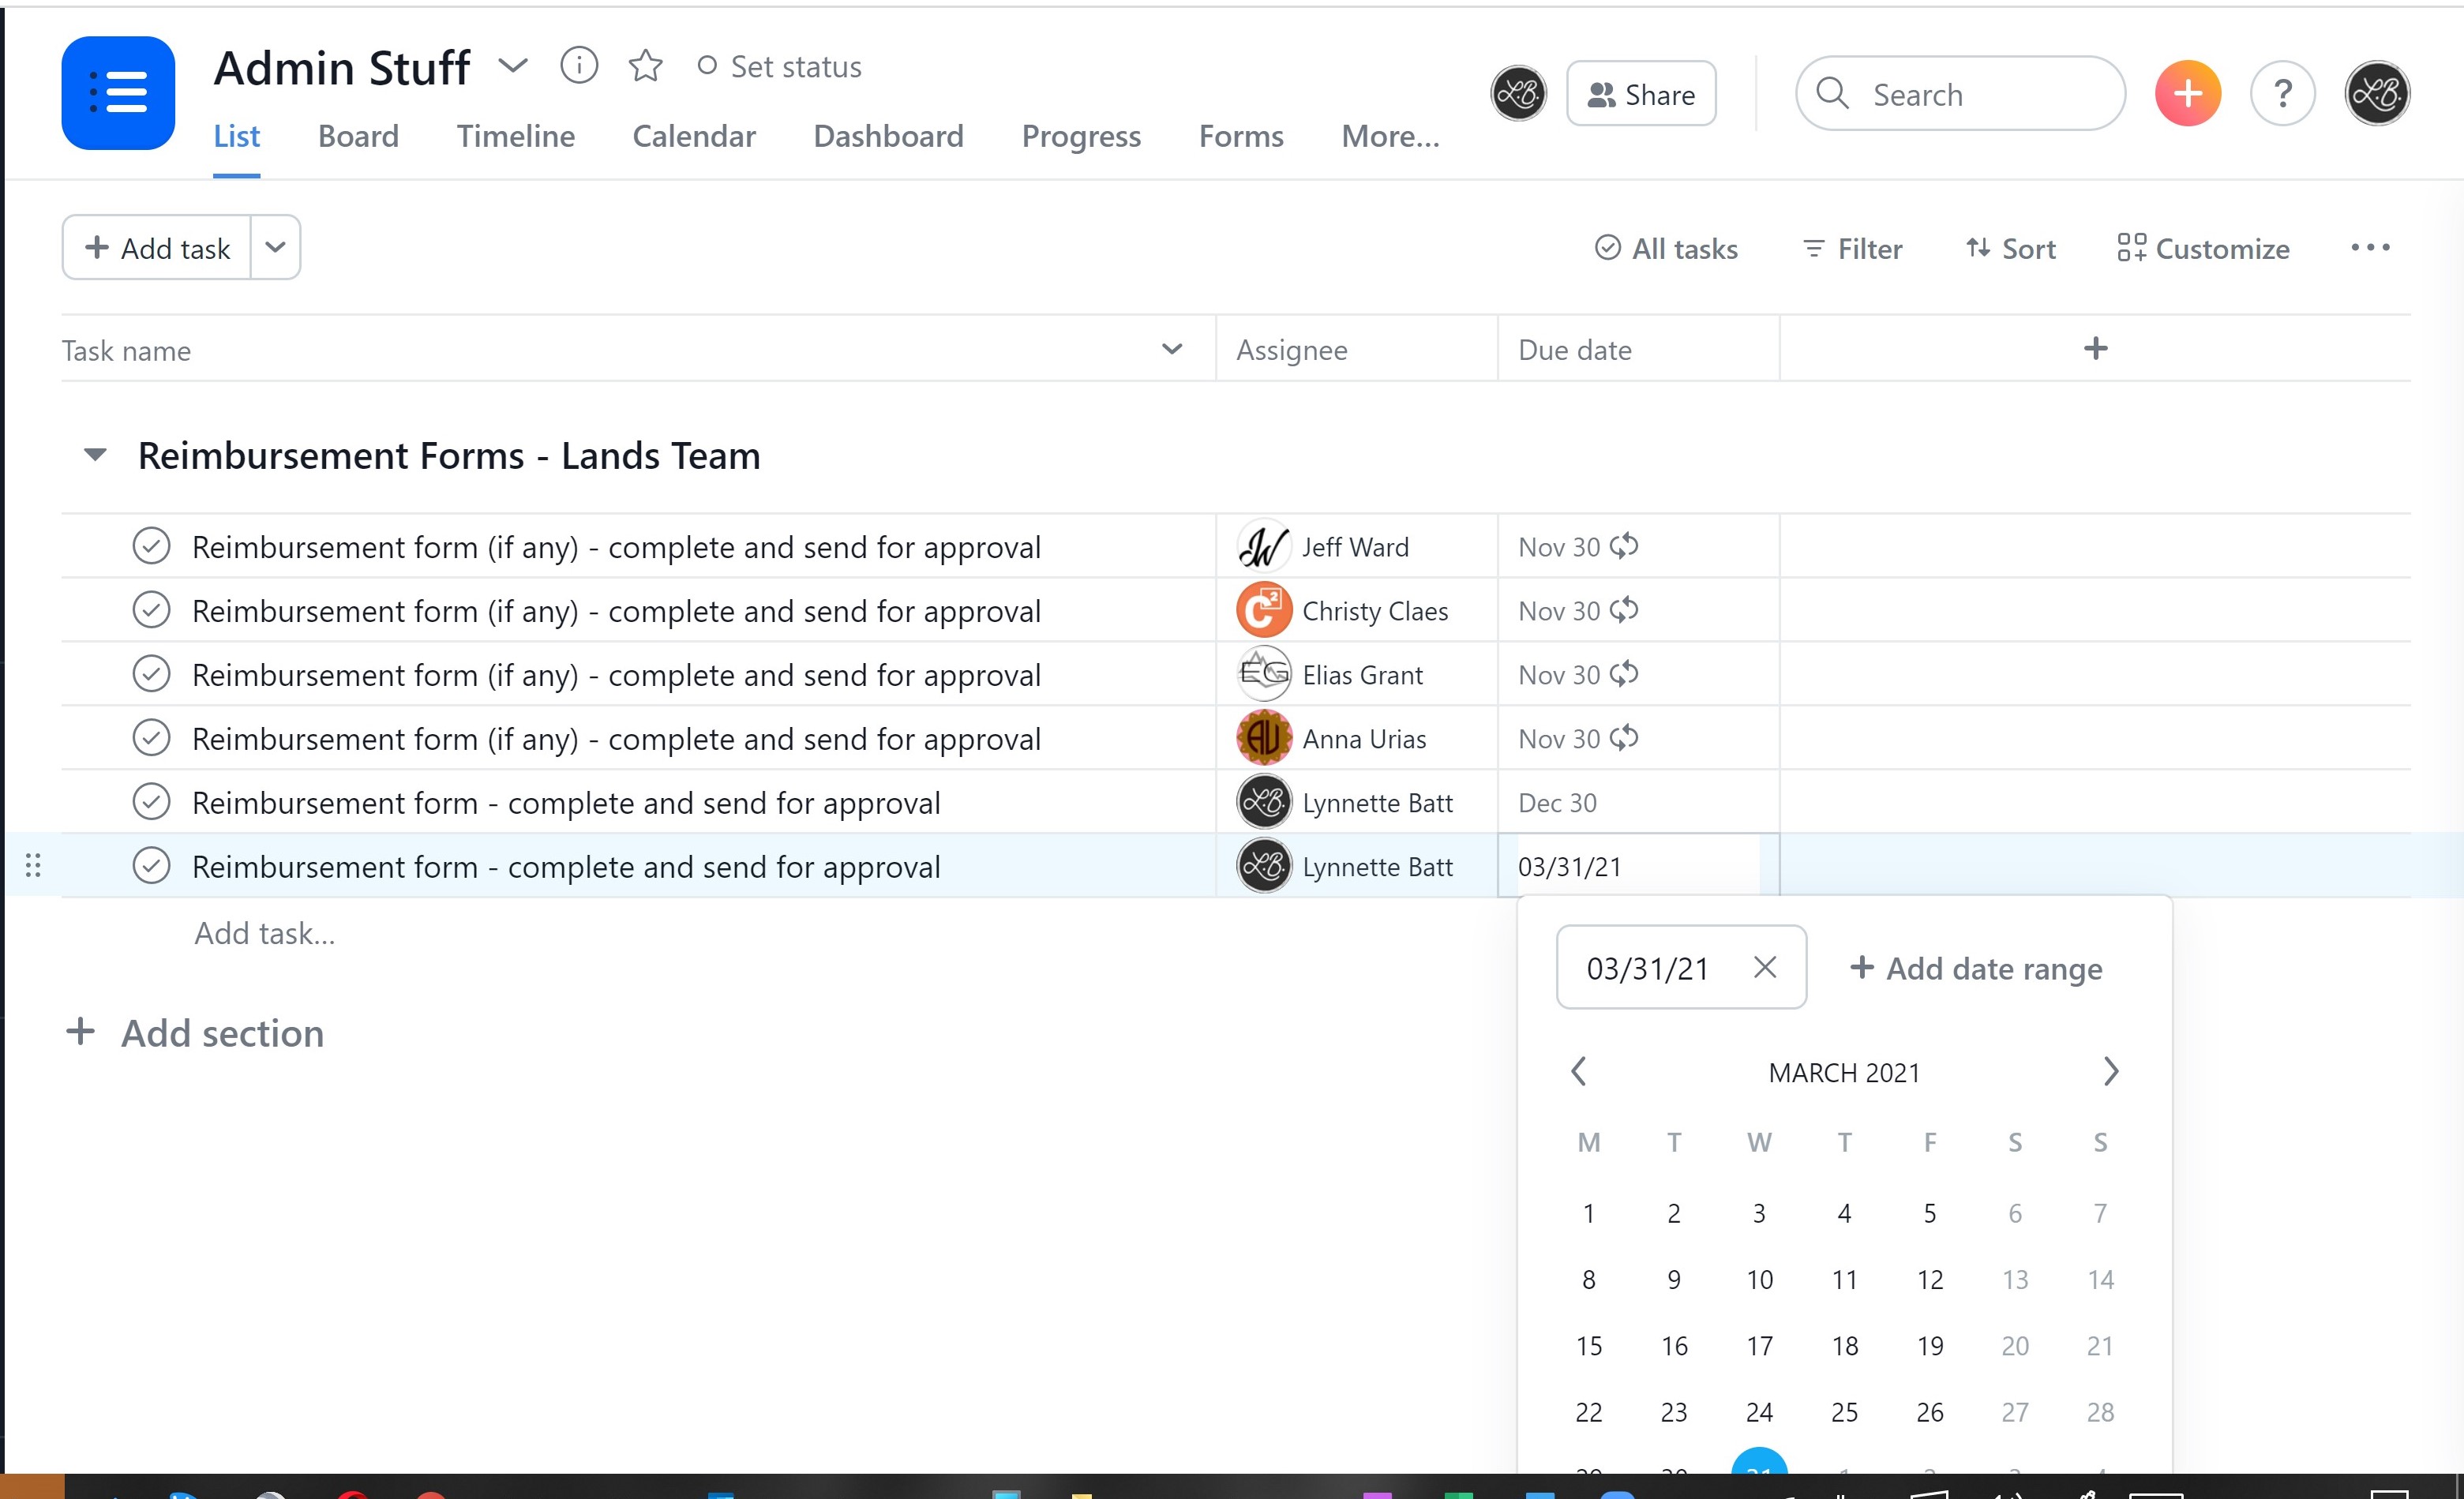2464x1499 pixels.
Task: Select March 5 in the calendar
Action: click(x=1930, y=1213)
